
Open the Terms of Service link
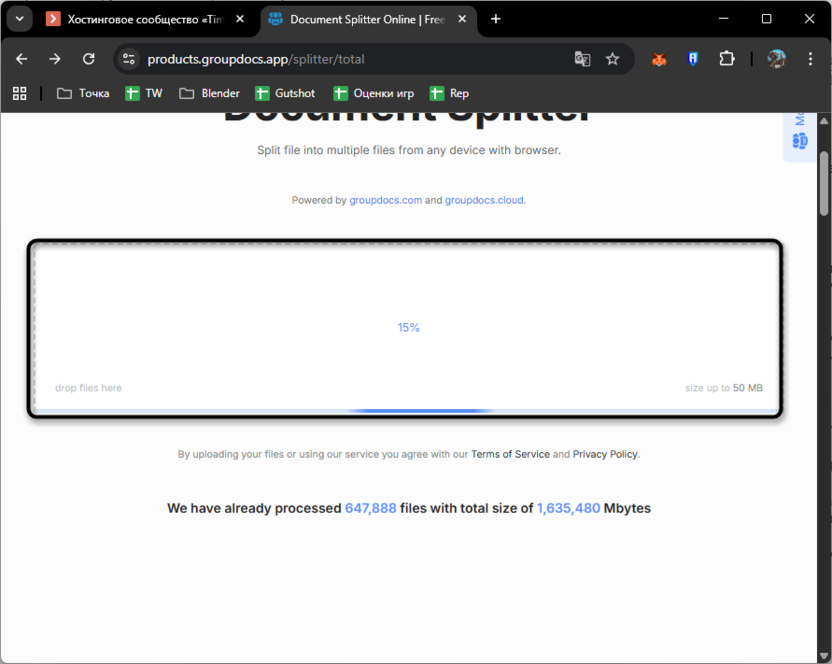click(510, 454)
